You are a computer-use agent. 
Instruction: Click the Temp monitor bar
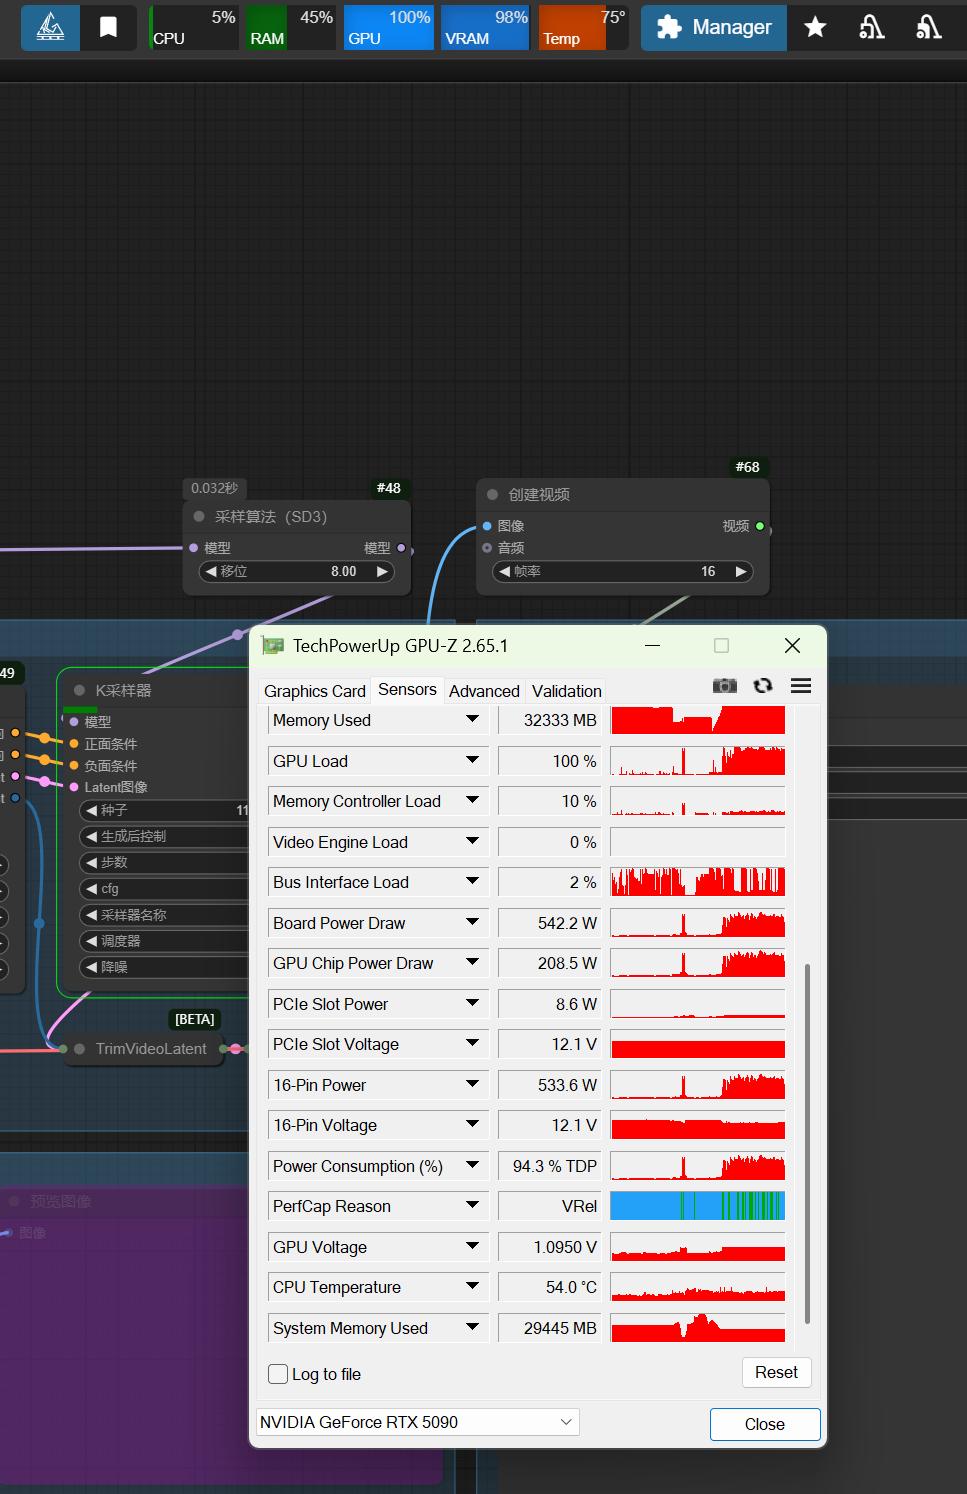[x=583, y=27]
